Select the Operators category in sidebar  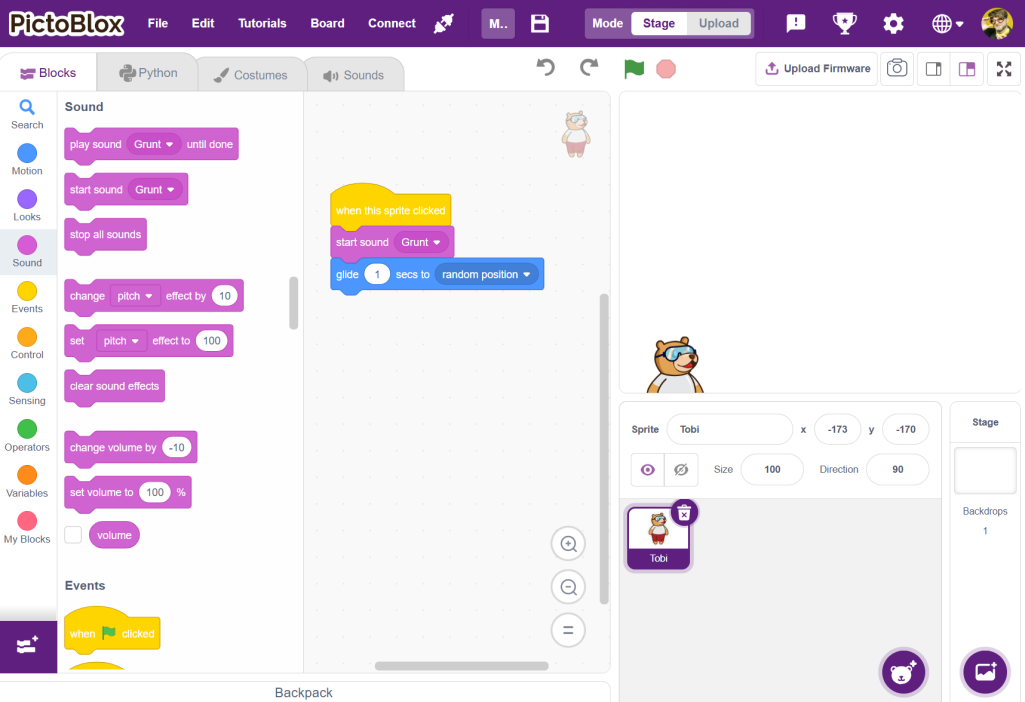tap(27, 437)
